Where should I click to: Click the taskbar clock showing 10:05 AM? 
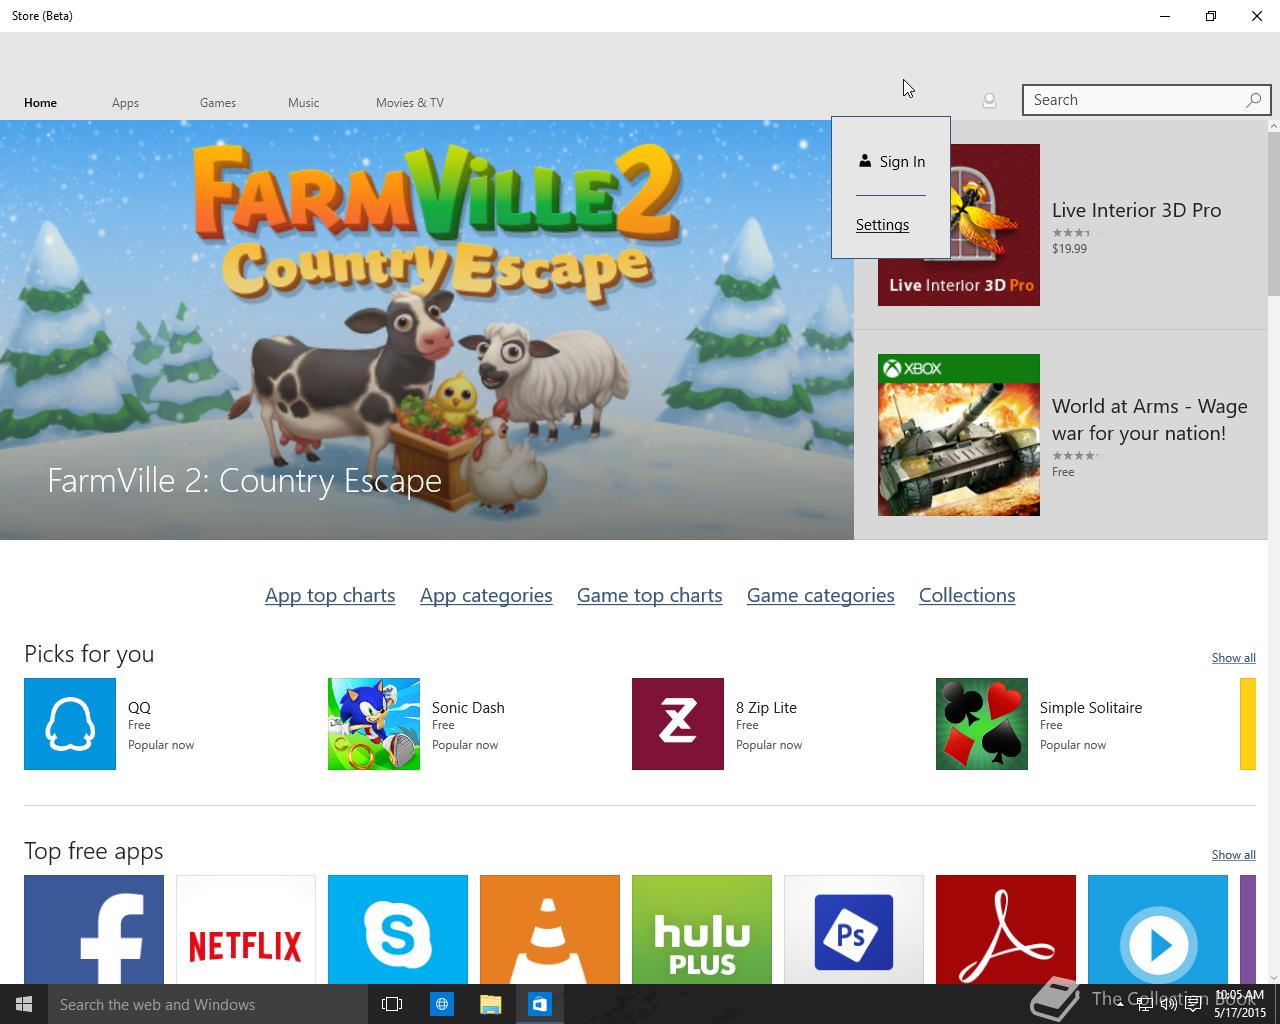tap(1240, 1004)
